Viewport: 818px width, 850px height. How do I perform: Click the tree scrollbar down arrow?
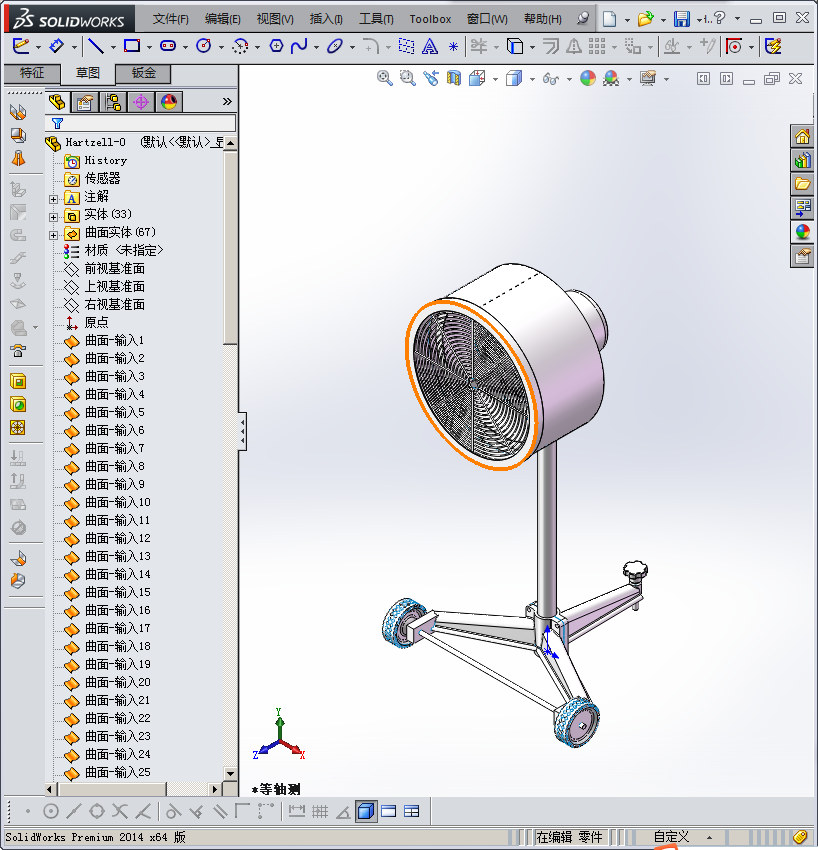pyautogui.click(x=230, y=774)
